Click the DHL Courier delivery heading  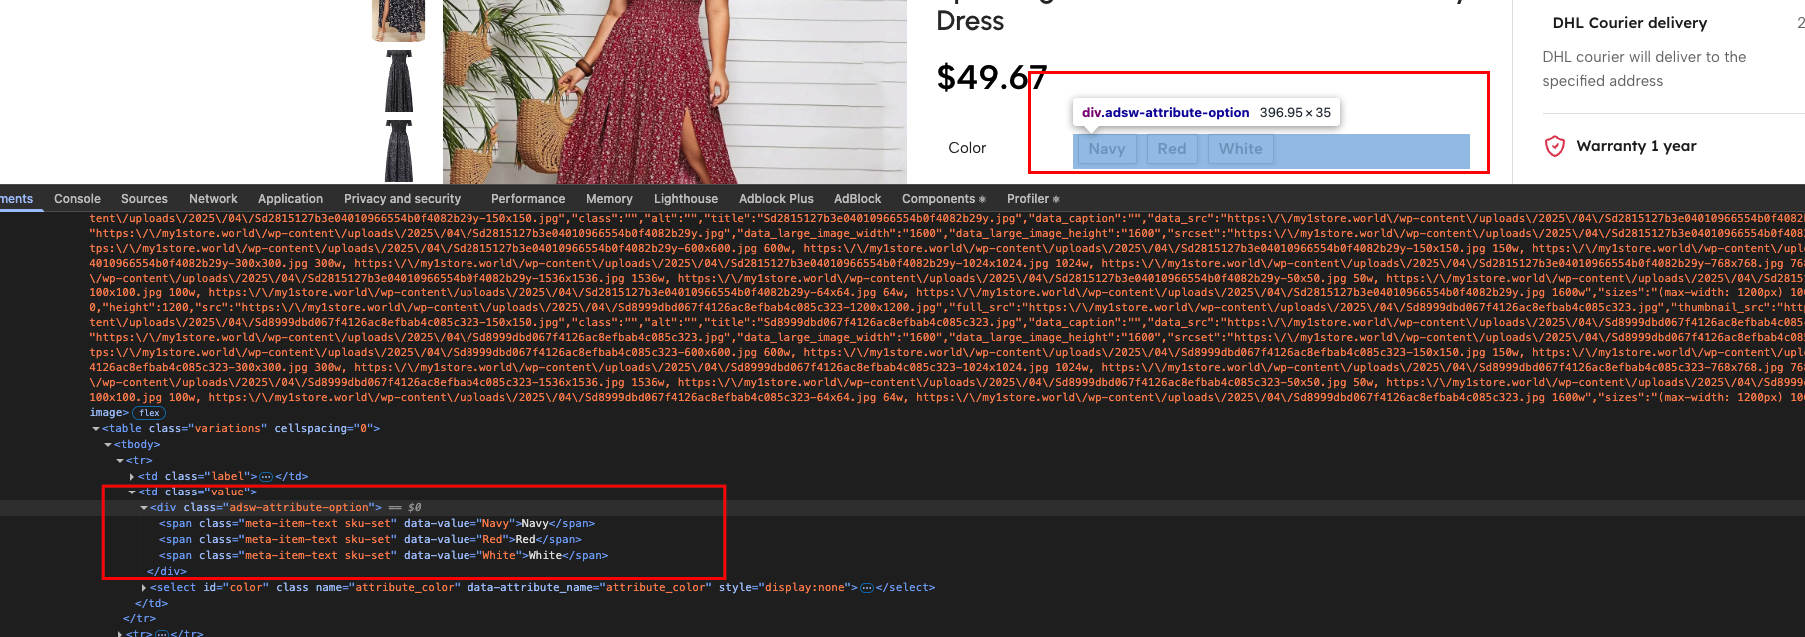click(x=1630, y=23)
